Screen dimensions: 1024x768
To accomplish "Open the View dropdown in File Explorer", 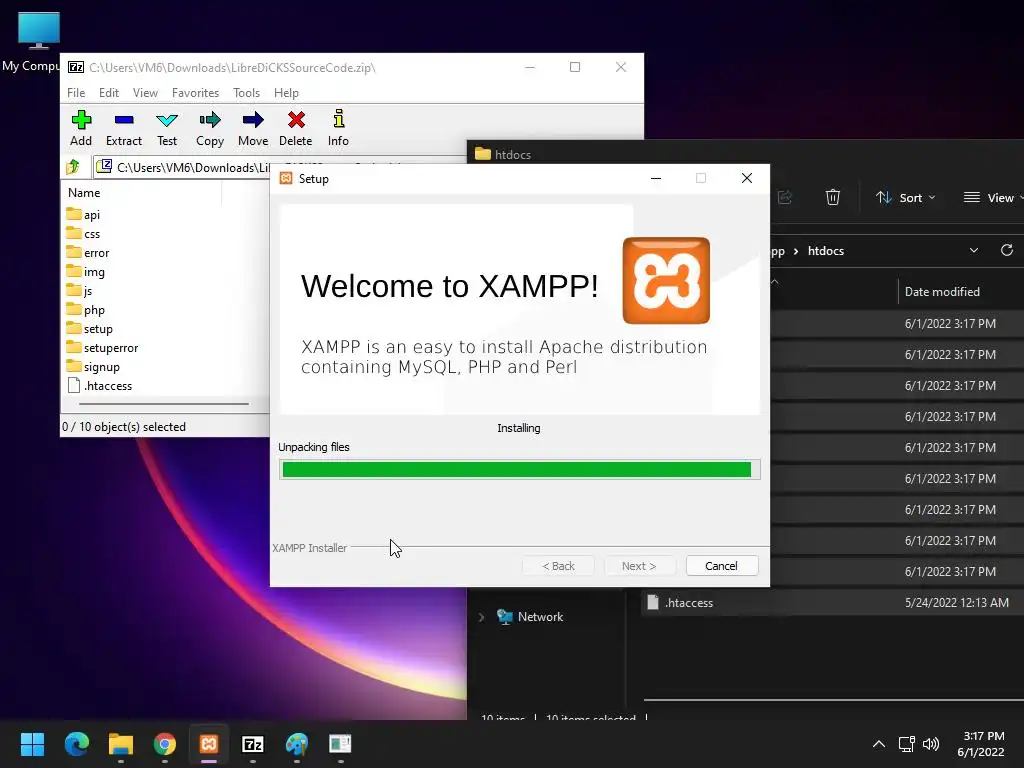I will pyautogui.click(x=992, y=198).
